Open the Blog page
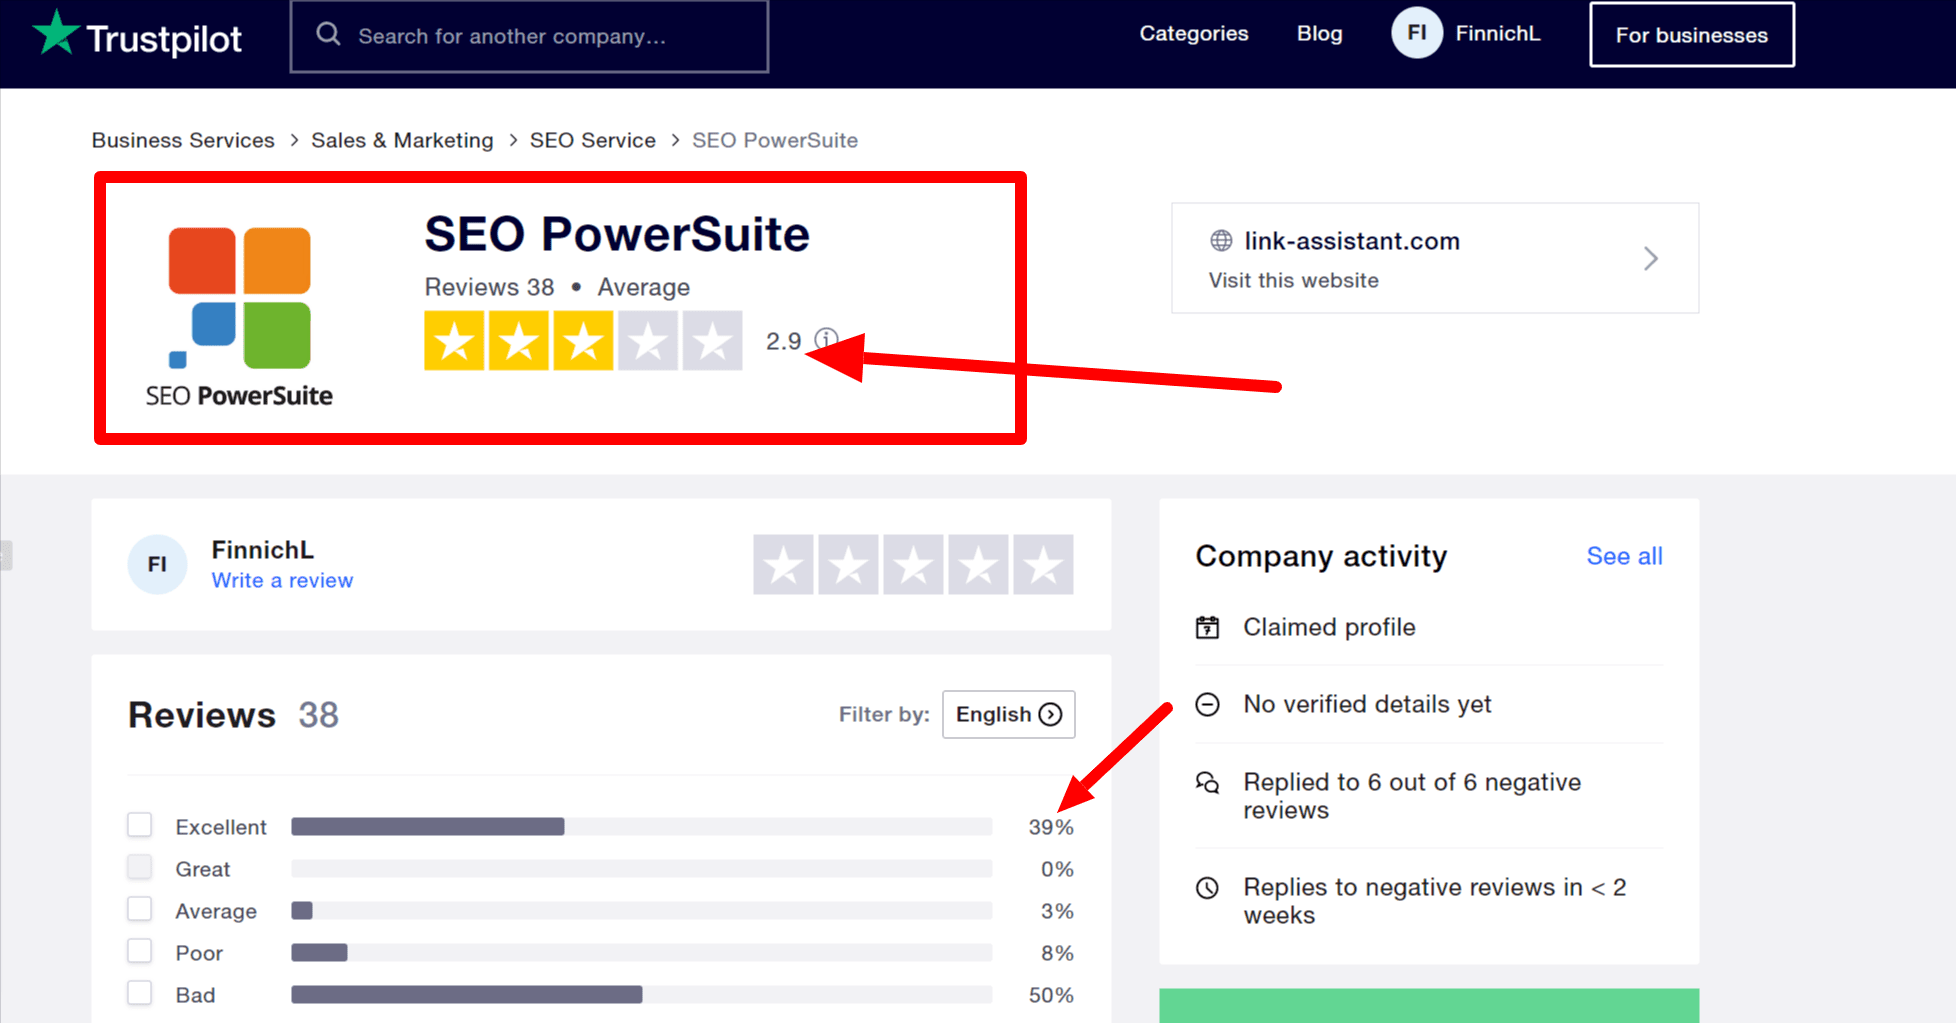The height and width of the screenshot is (1023, 1956). point(1319,33)
